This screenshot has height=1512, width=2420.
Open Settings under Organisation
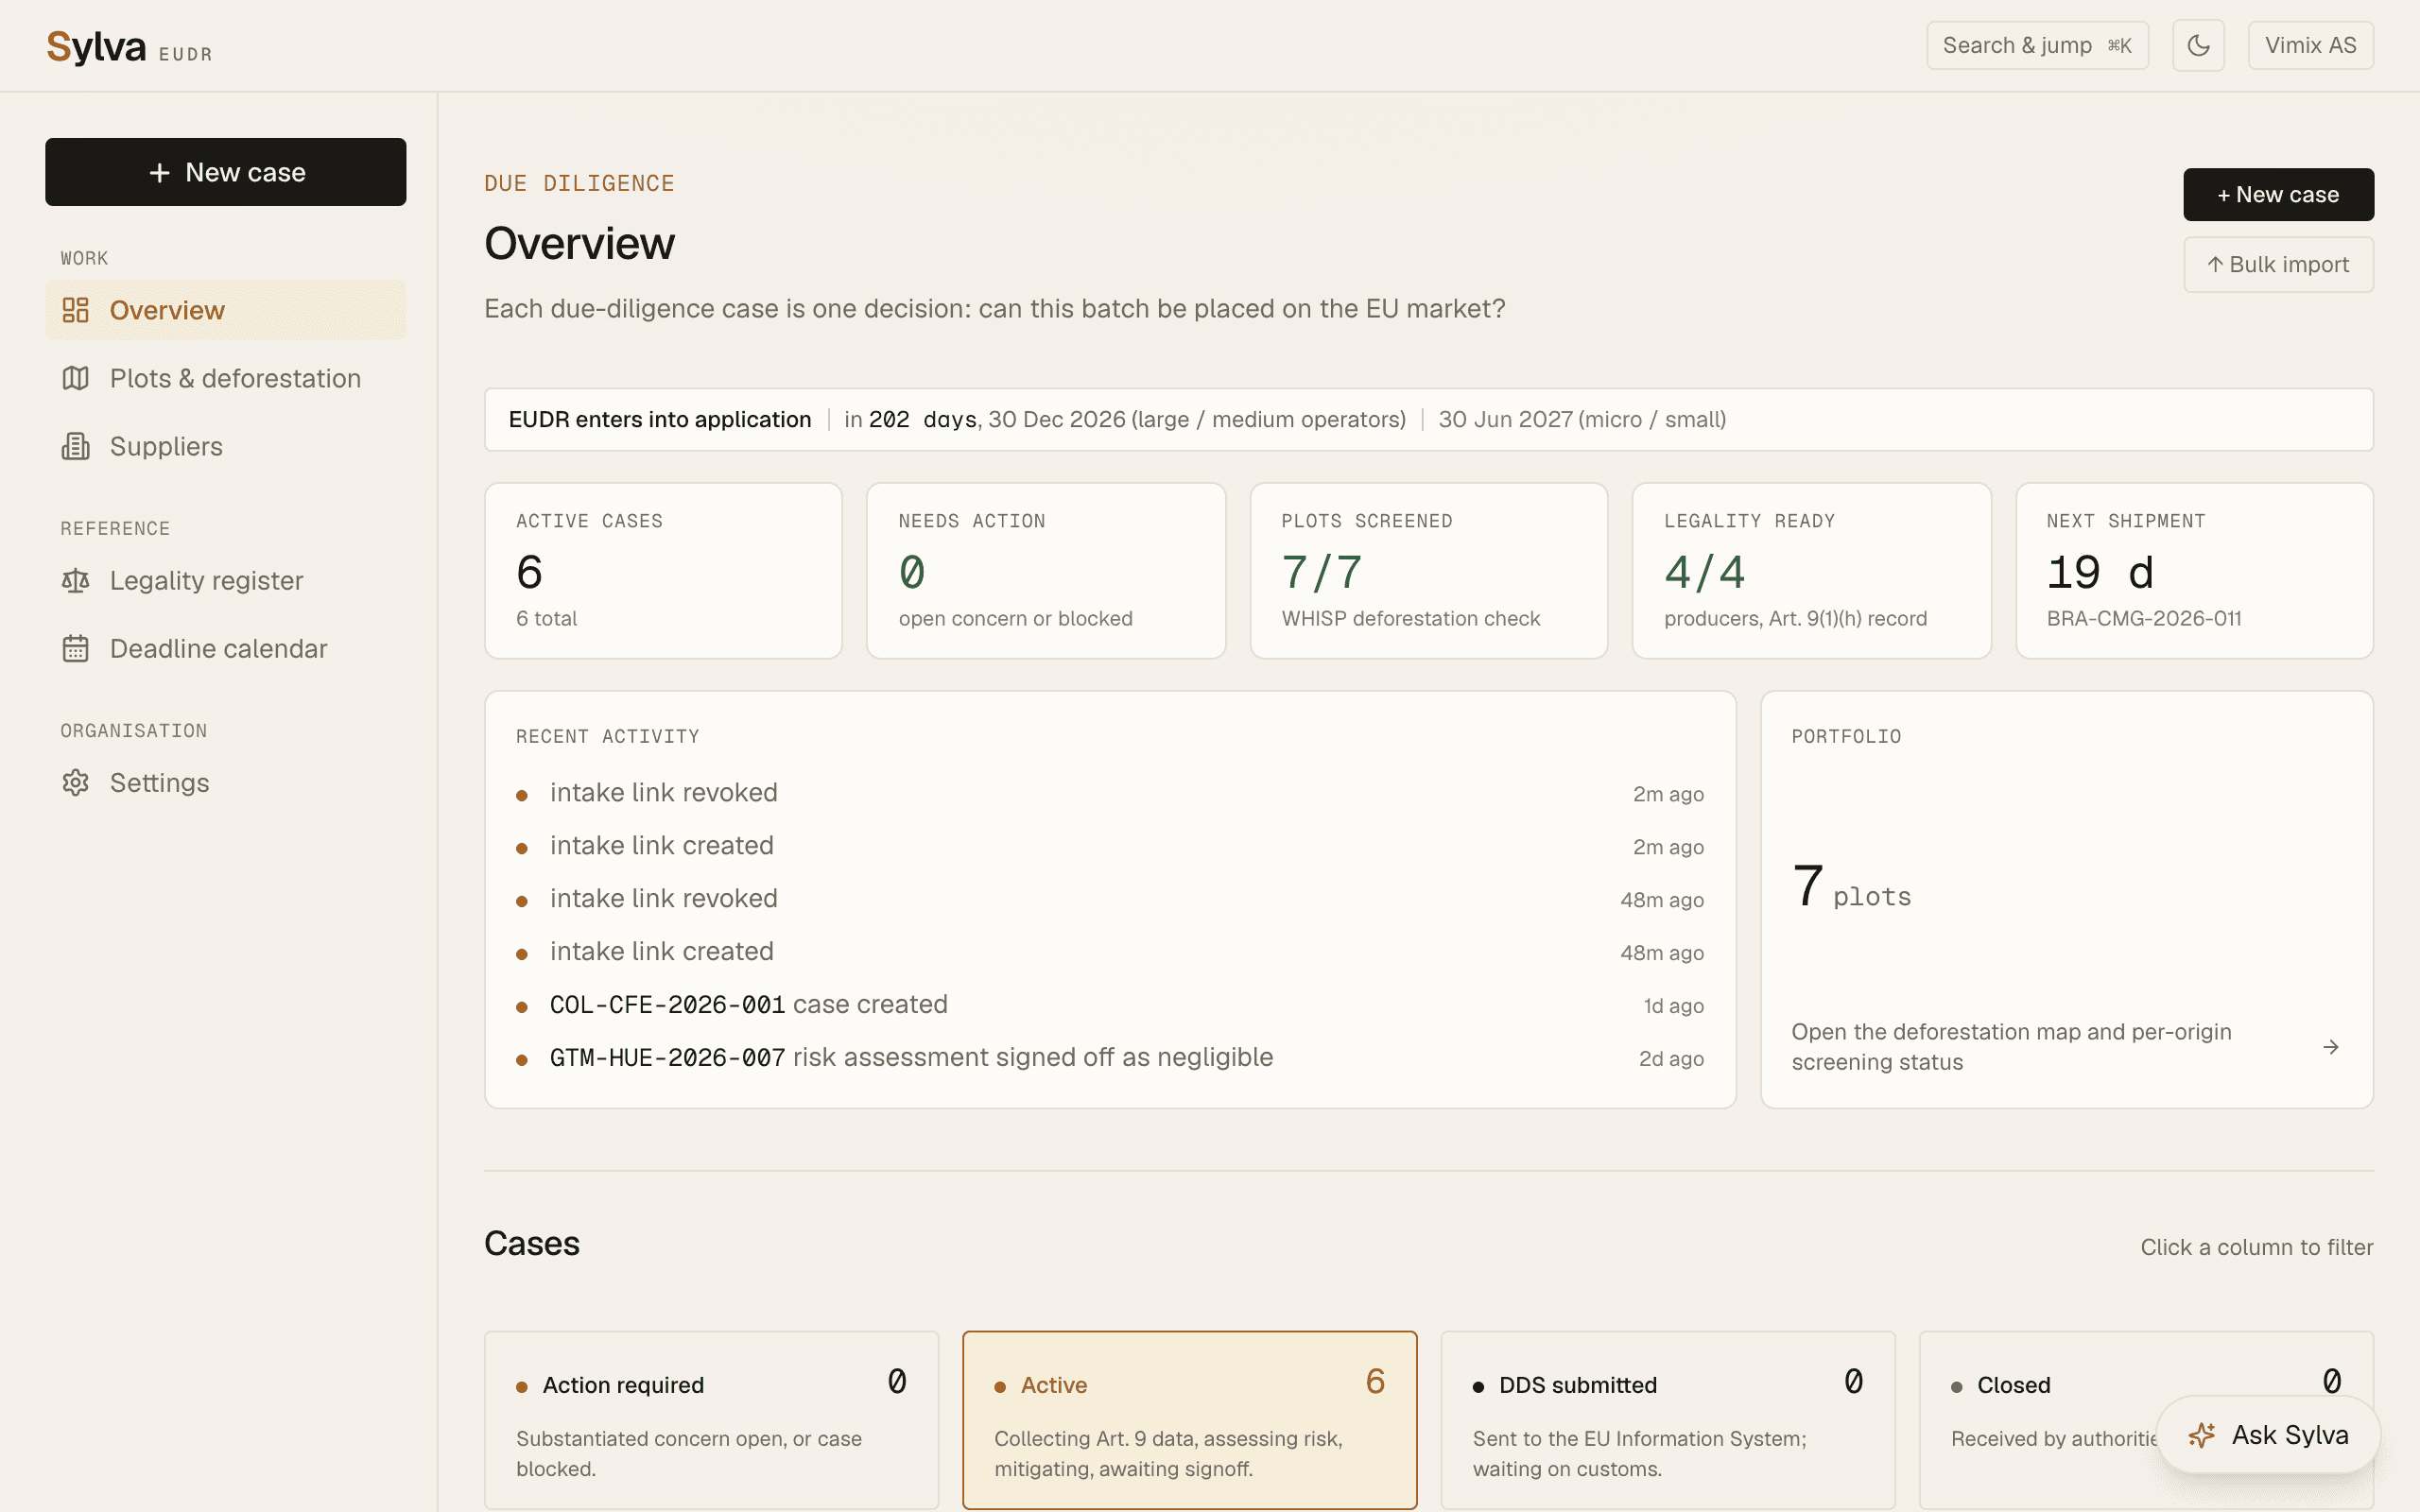point(225,782)
